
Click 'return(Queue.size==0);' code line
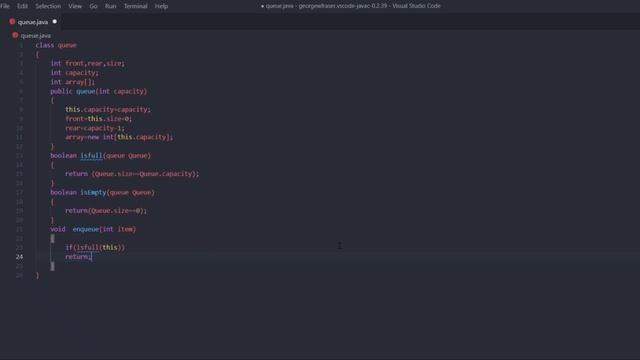[106, 211]
